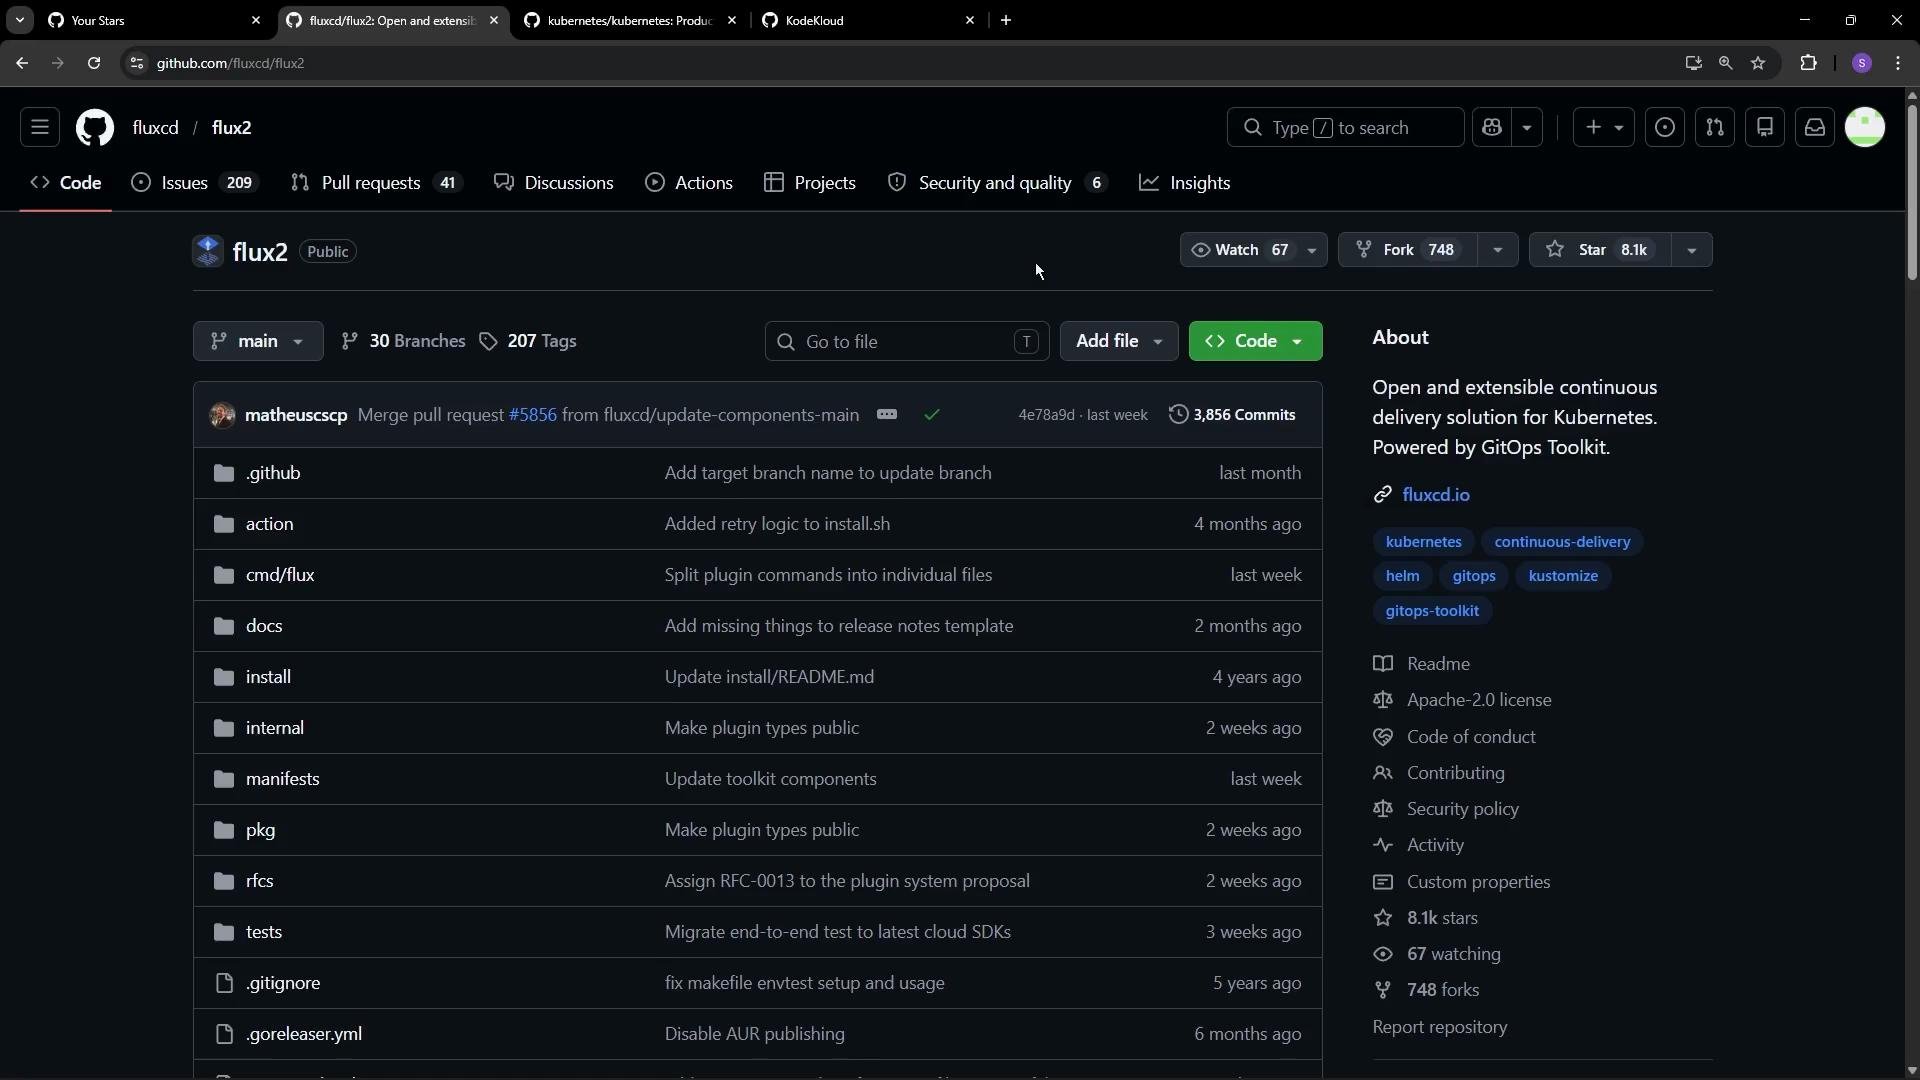Screen dimensions: 1920x1080
Task: Open the fluxcd.io website link
Action: (x=1436, y=495)
